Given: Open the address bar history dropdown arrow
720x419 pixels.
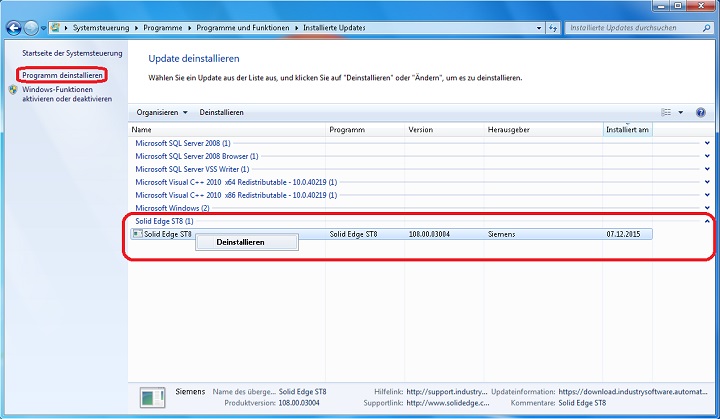Looking at the screenshot, I should (539, 28).
